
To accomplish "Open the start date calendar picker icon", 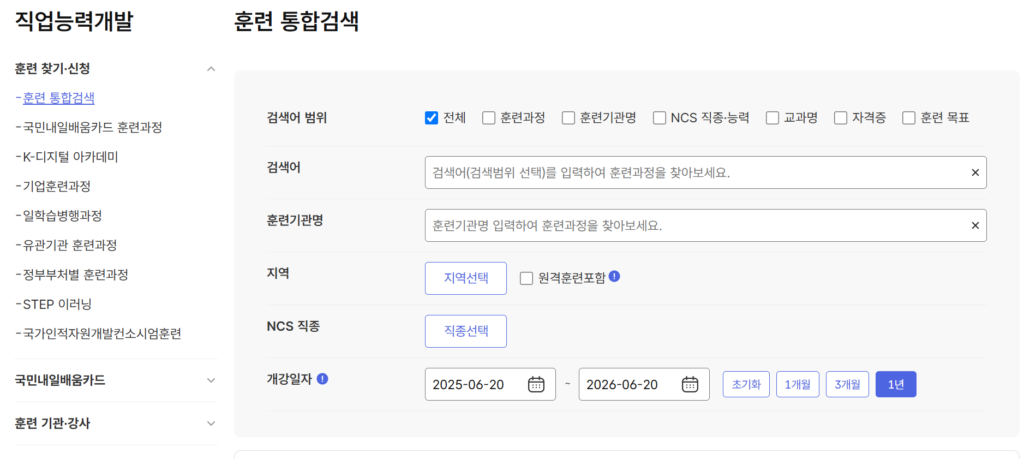I will (x=536, y=384).
